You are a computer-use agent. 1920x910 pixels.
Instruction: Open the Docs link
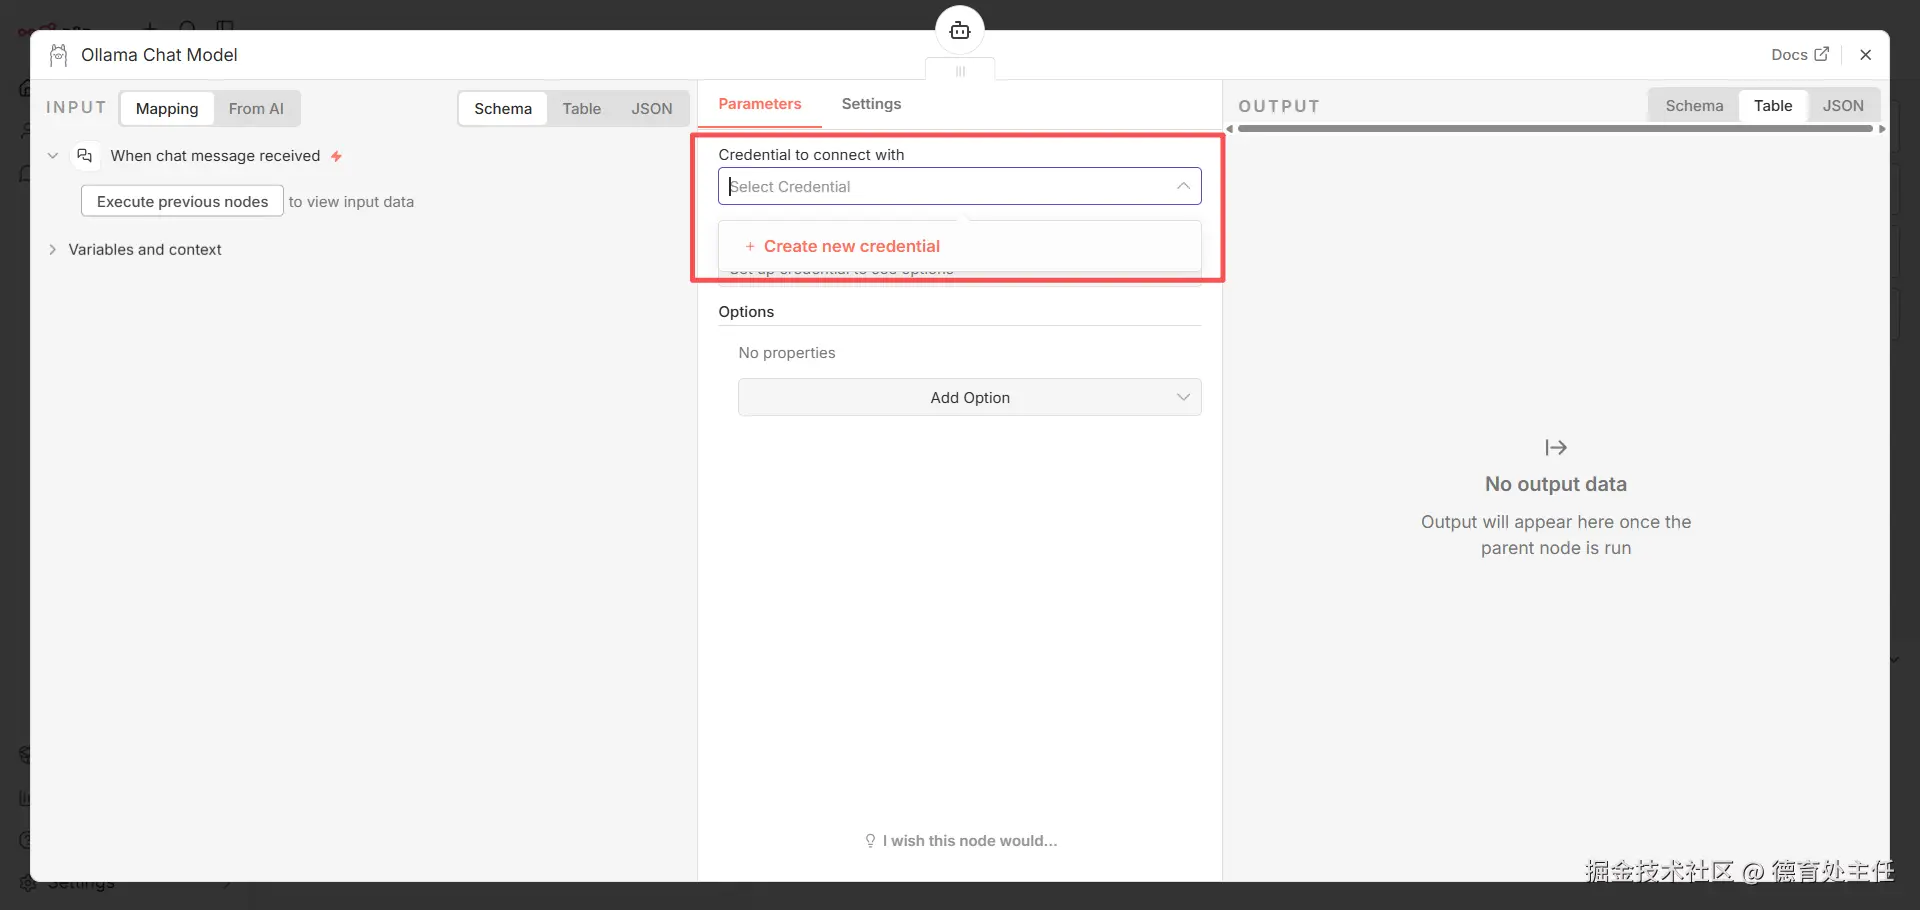tap(1800, 55)
